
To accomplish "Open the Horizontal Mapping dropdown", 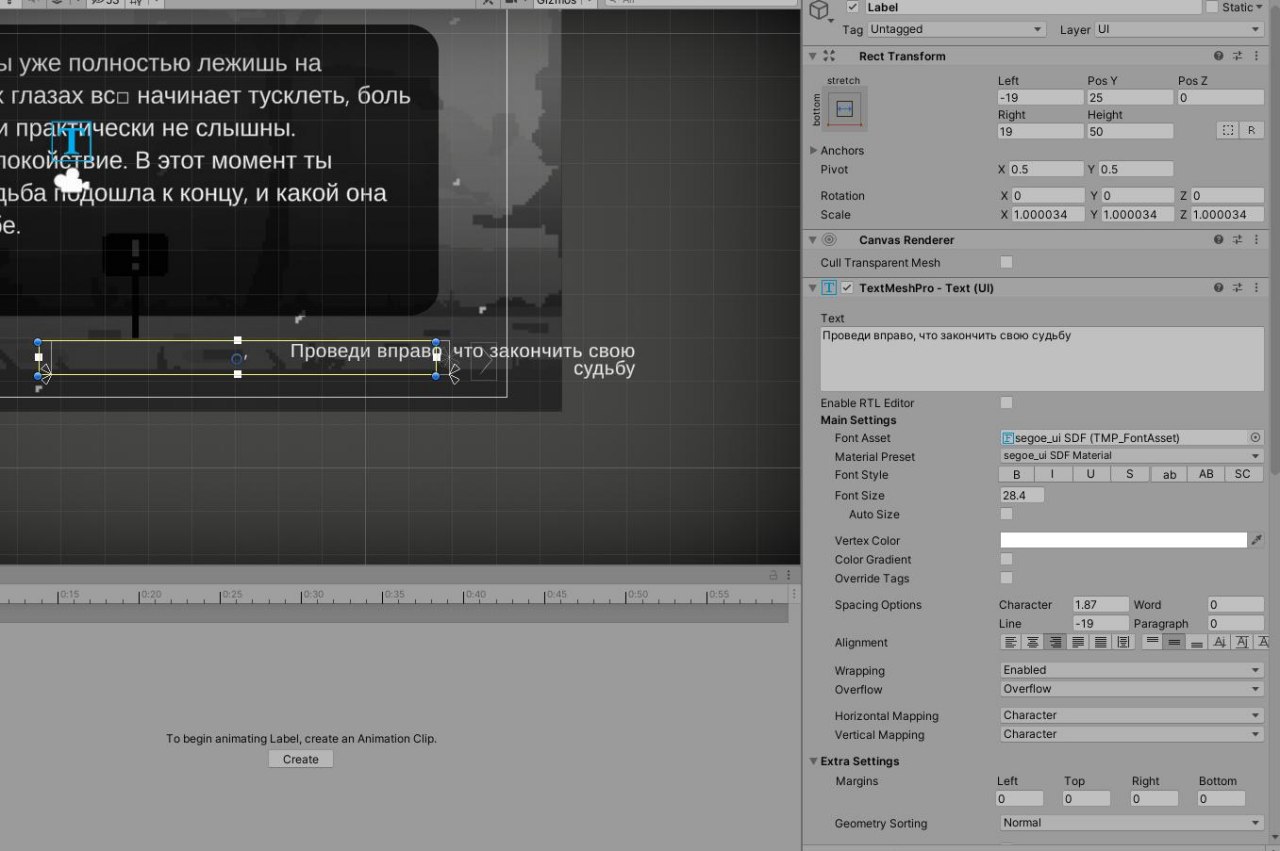I will point(1132,715).
